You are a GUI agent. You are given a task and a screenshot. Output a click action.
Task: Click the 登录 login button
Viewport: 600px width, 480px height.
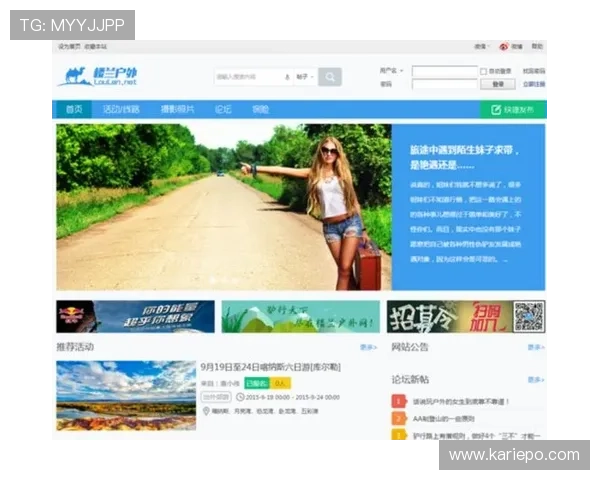point(497,84)
